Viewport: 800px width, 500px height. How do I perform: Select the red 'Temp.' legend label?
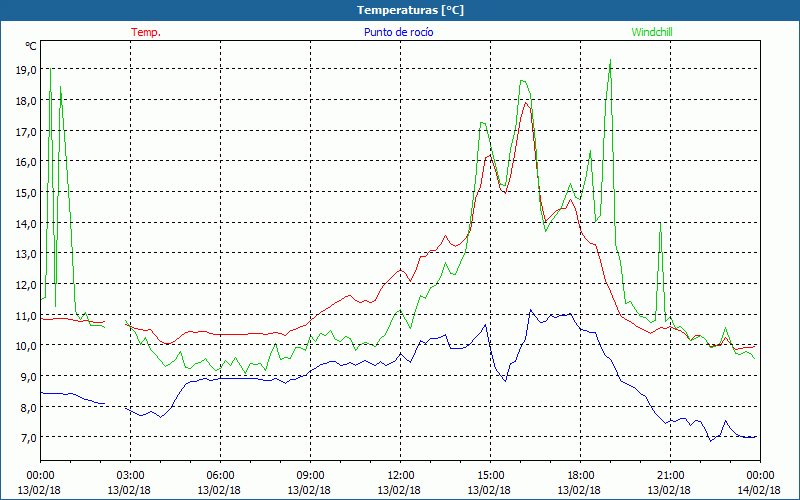coord(146,32)
